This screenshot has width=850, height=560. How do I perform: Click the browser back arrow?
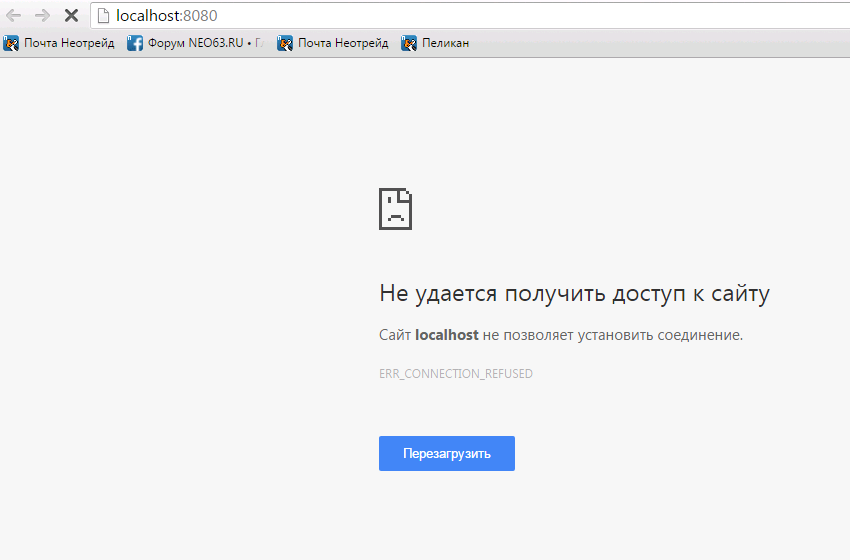(14, 16)
